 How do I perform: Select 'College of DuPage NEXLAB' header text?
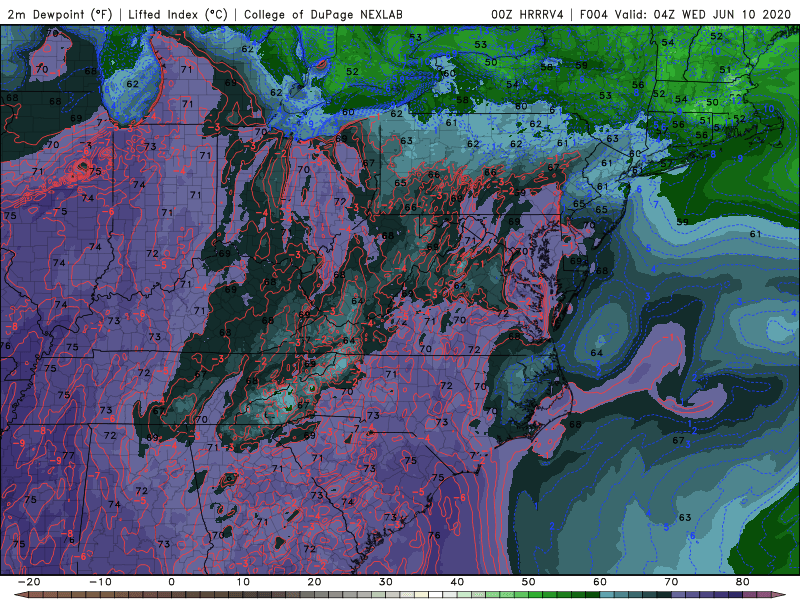[x=323, y=14]
